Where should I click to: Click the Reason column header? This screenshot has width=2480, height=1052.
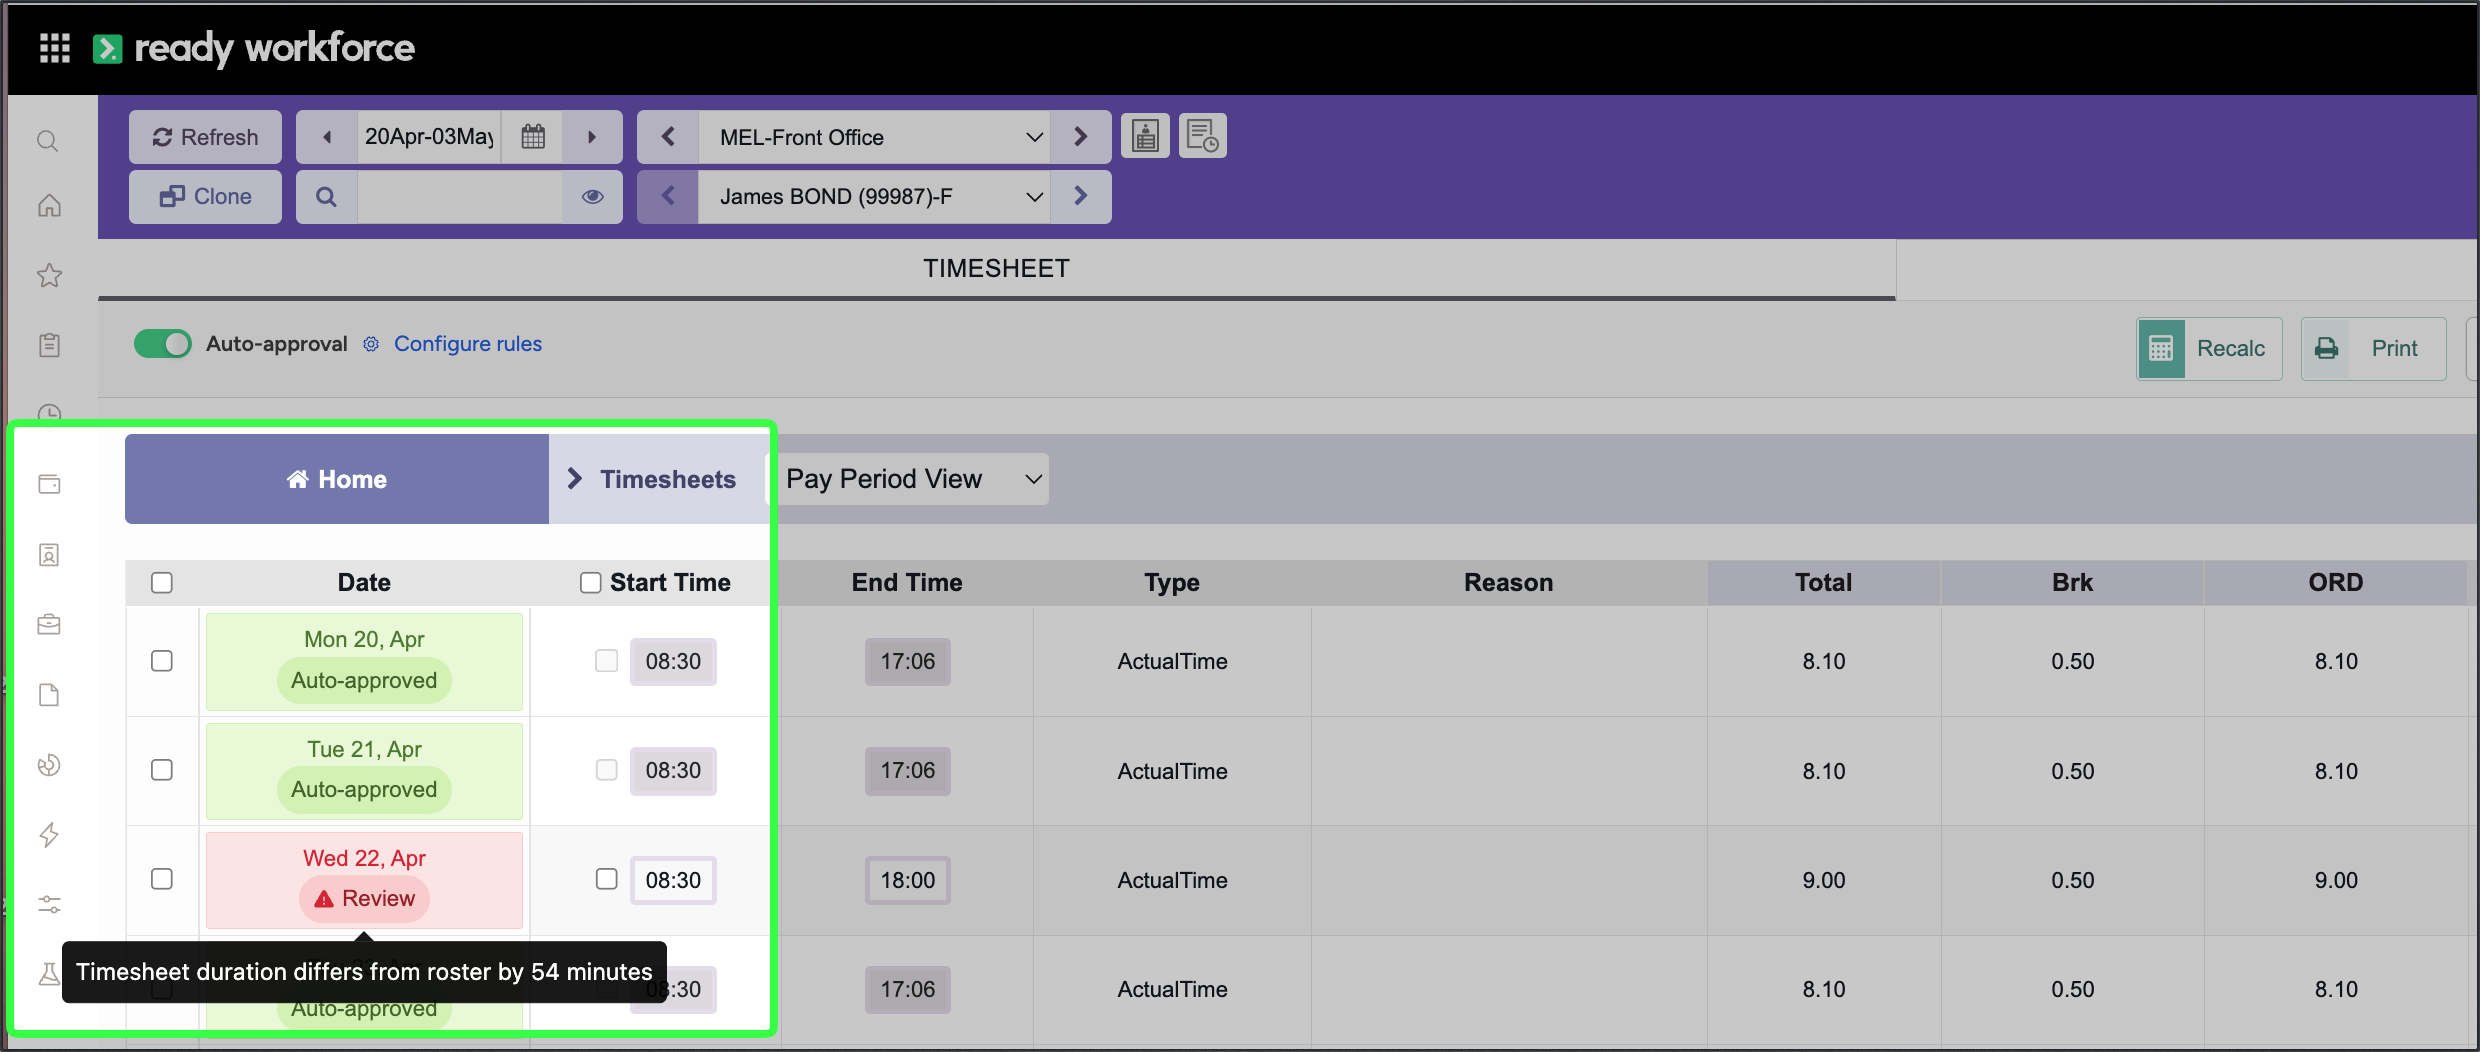pyautogui.click(x=1508, y=583)
